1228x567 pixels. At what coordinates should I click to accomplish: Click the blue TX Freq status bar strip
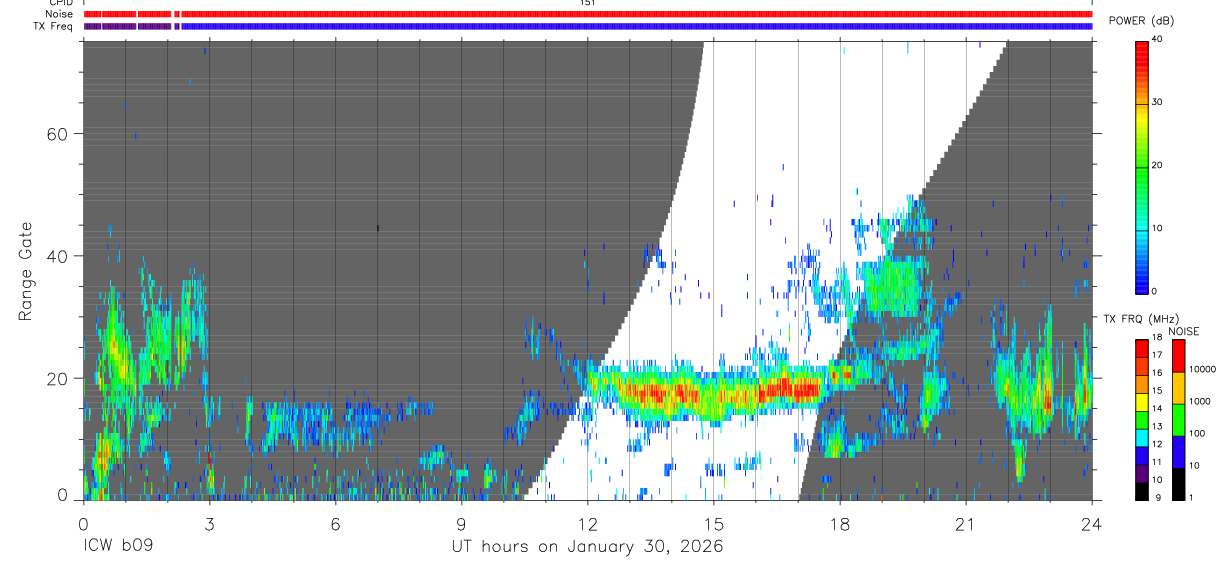[636, 26]
